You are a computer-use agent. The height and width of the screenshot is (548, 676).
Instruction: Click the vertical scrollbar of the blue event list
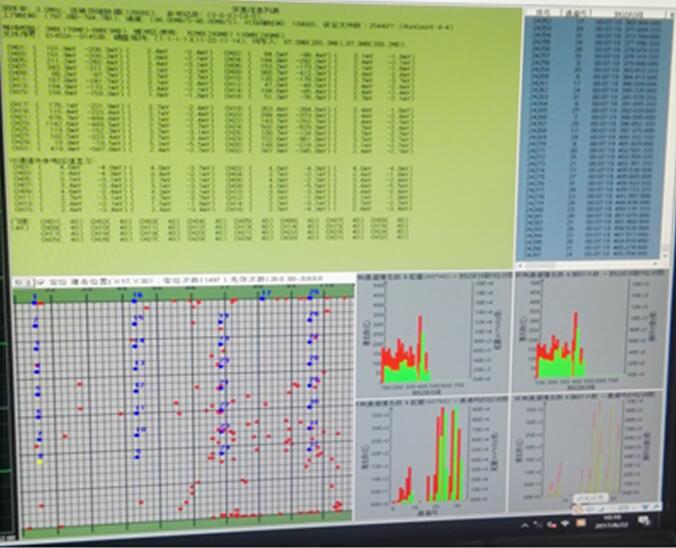tap(668, 137)
